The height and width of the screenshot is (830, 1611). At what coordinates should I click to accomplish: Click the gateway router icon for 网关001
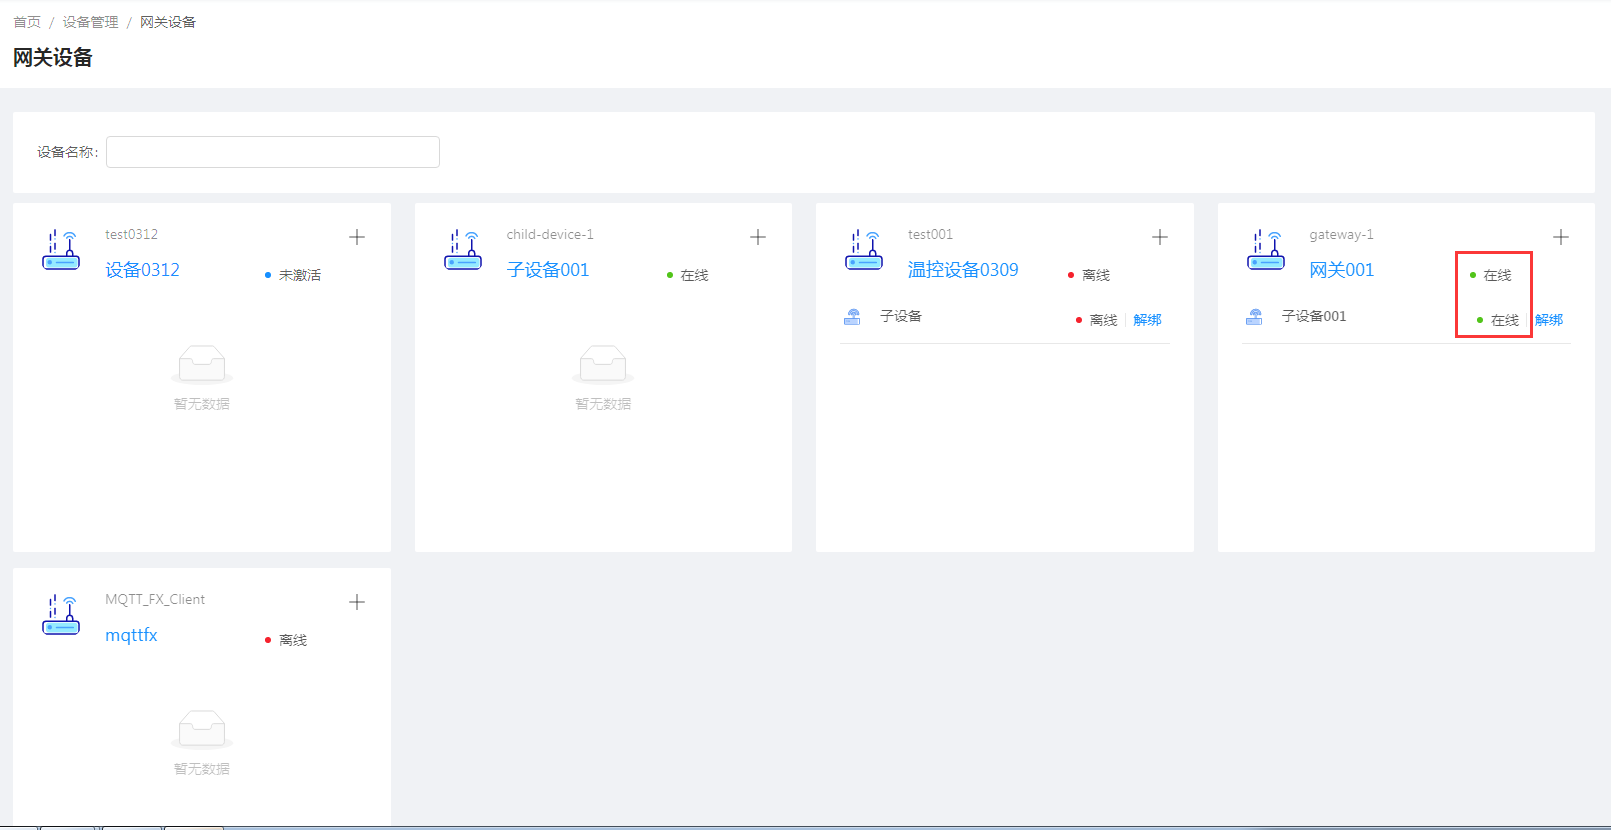point(1266,250)
